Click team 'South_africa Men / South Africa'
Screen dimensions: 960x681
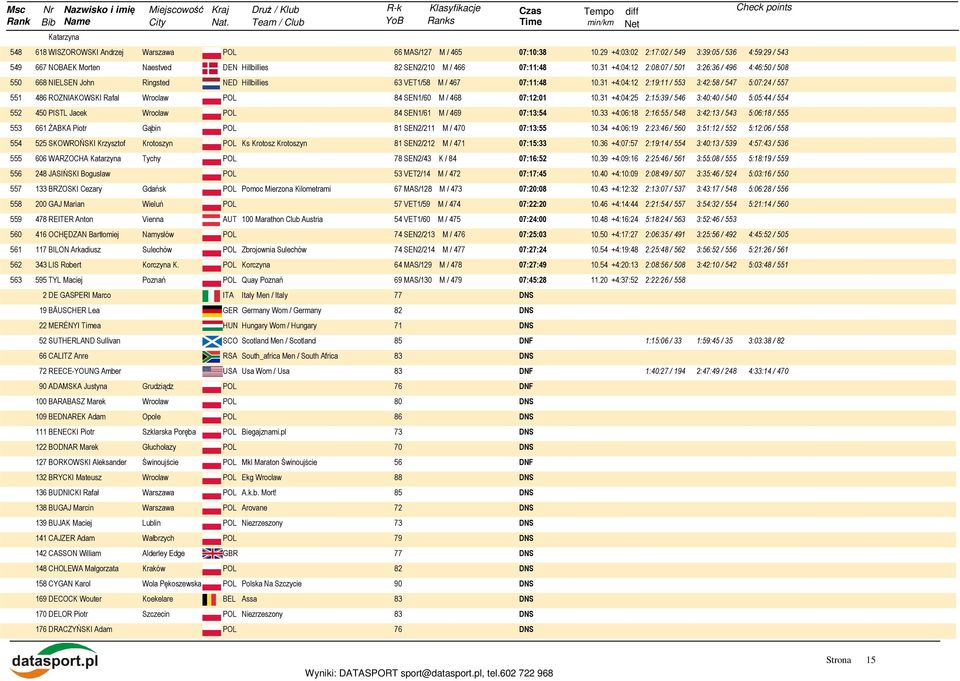(290, 356)
